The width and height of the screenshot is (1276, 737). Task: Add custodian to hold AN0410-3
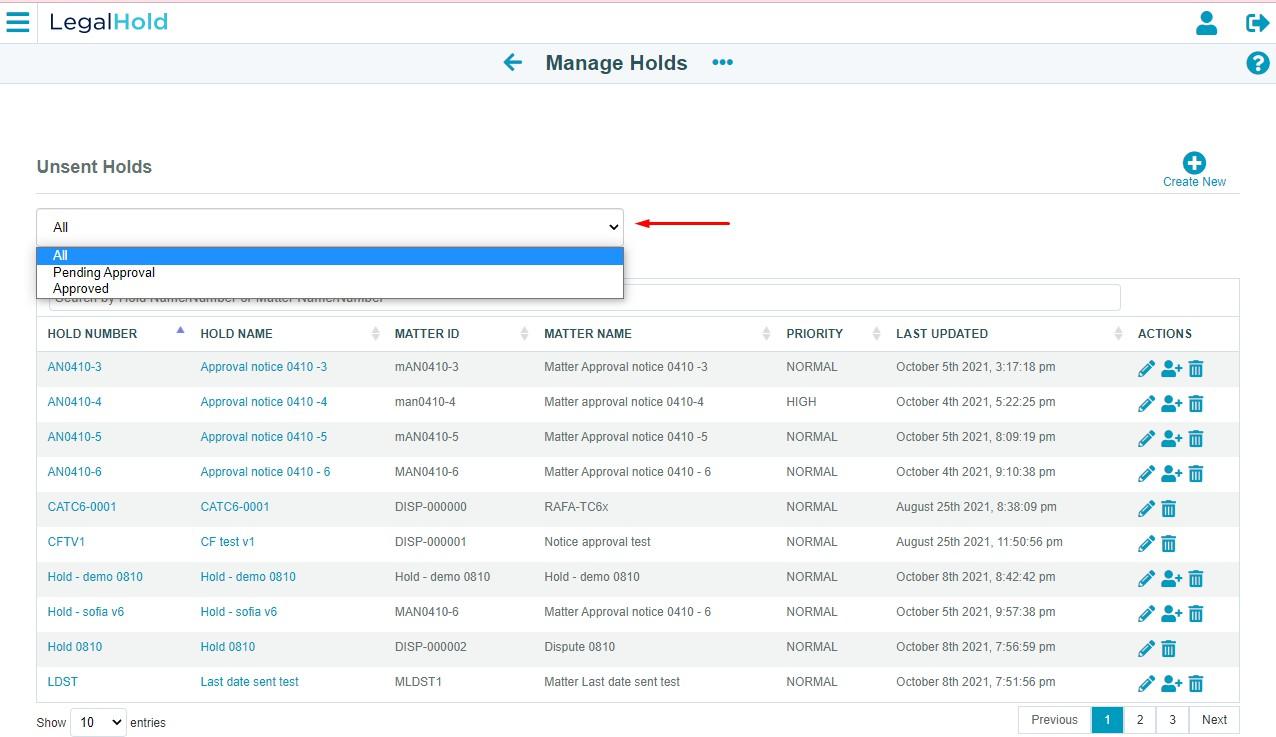pos(1171,369)
